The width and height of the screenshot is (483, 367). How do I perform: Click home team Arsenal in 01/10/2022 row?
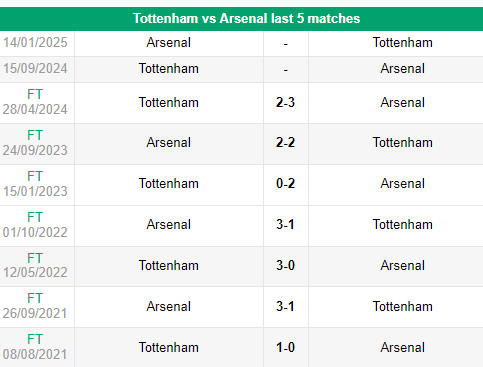[169, 225]
